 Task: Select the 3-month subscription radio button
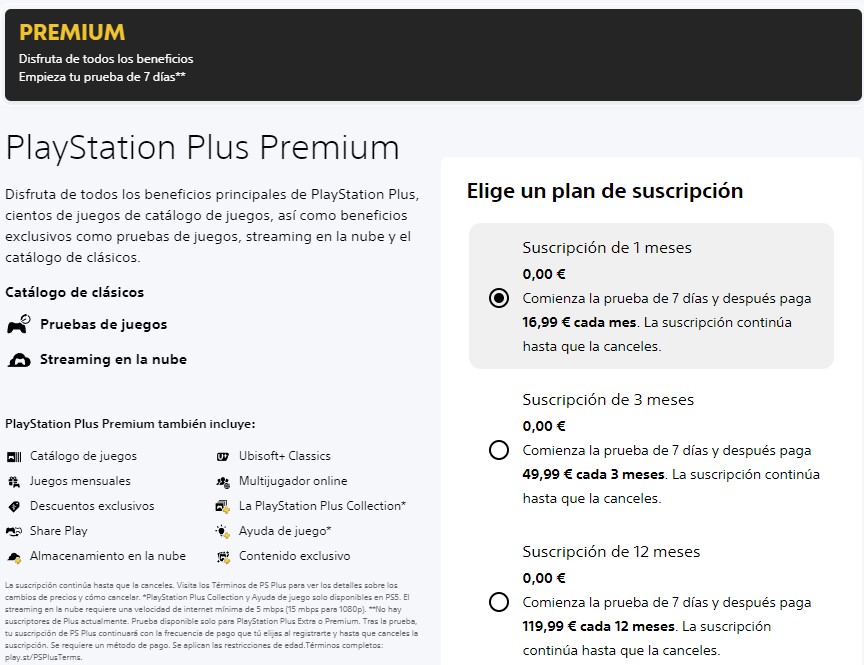(499, 450)
